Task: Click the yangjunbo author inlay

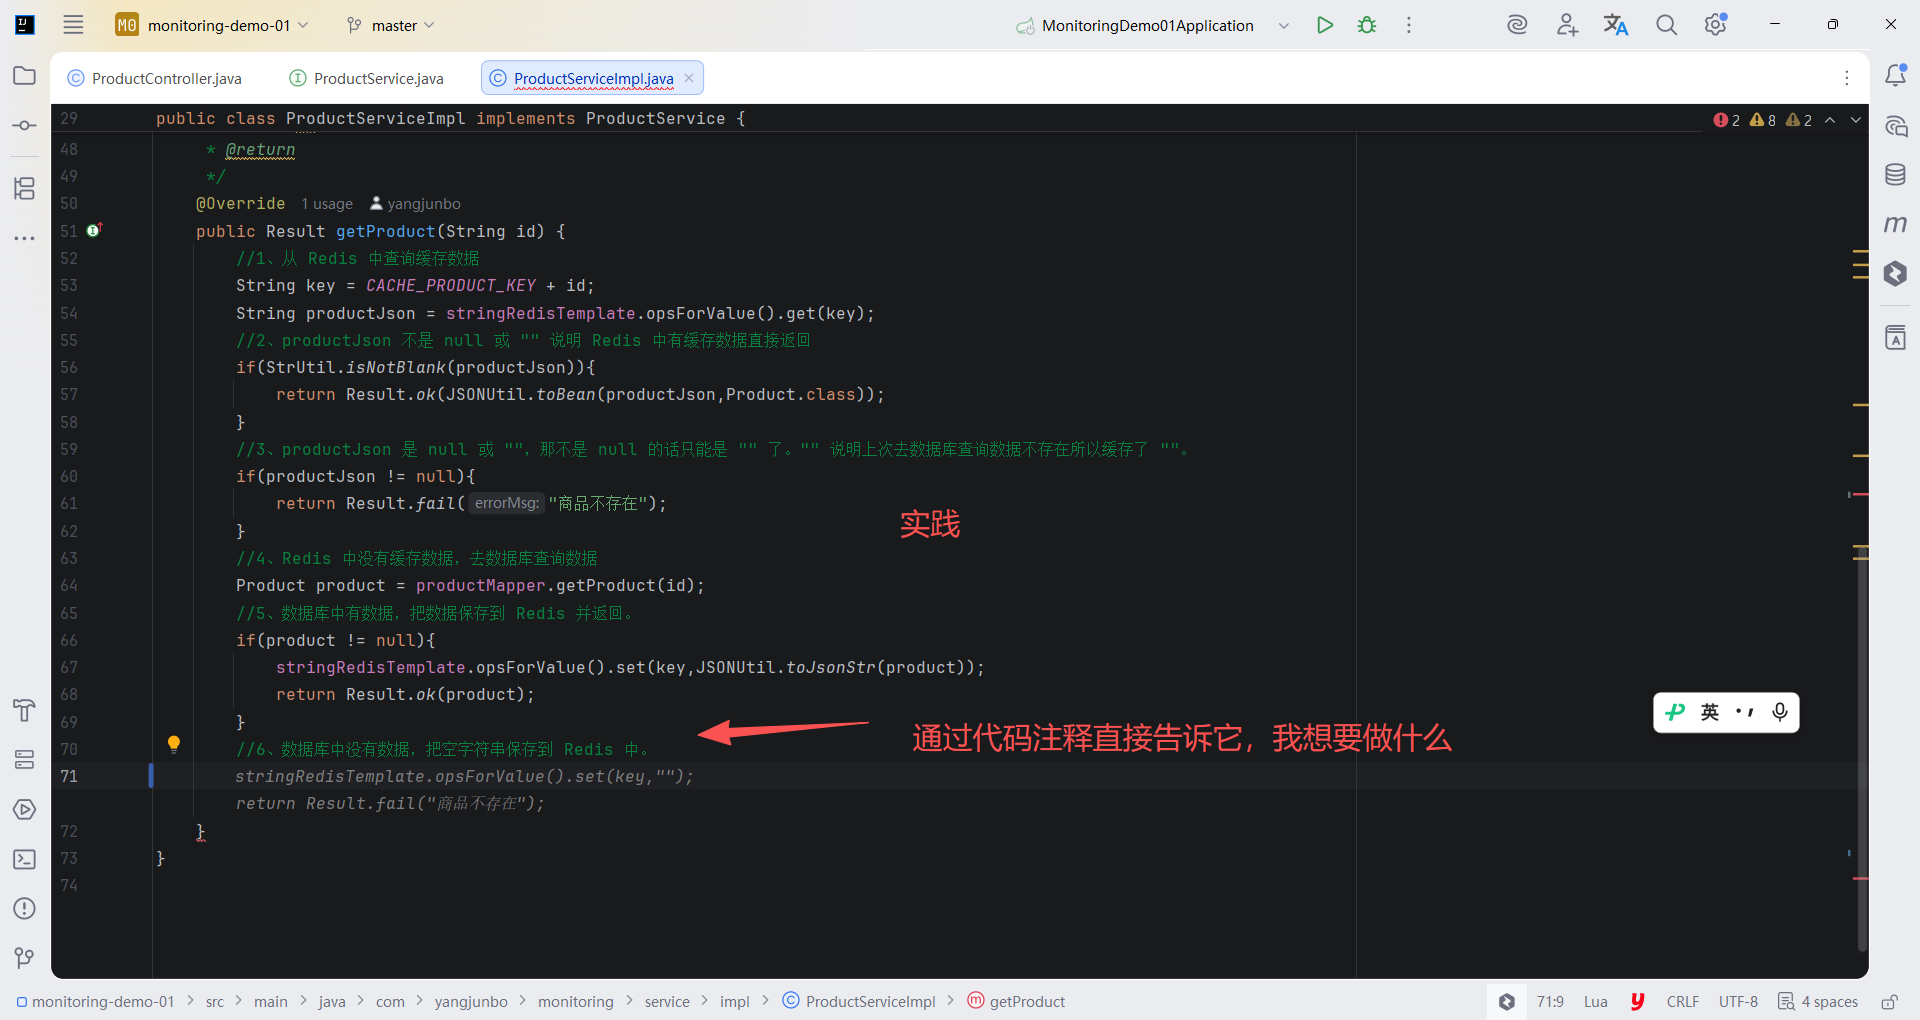Action: point(415,204)
